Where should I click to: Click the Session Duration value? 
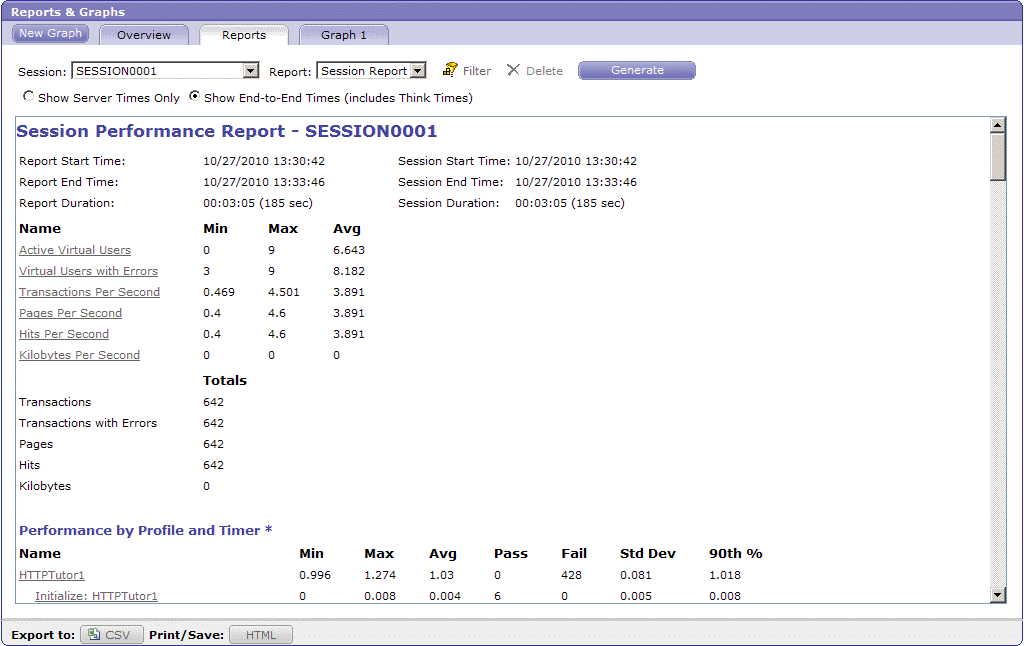pyautogui.click(x=570, y=203)
